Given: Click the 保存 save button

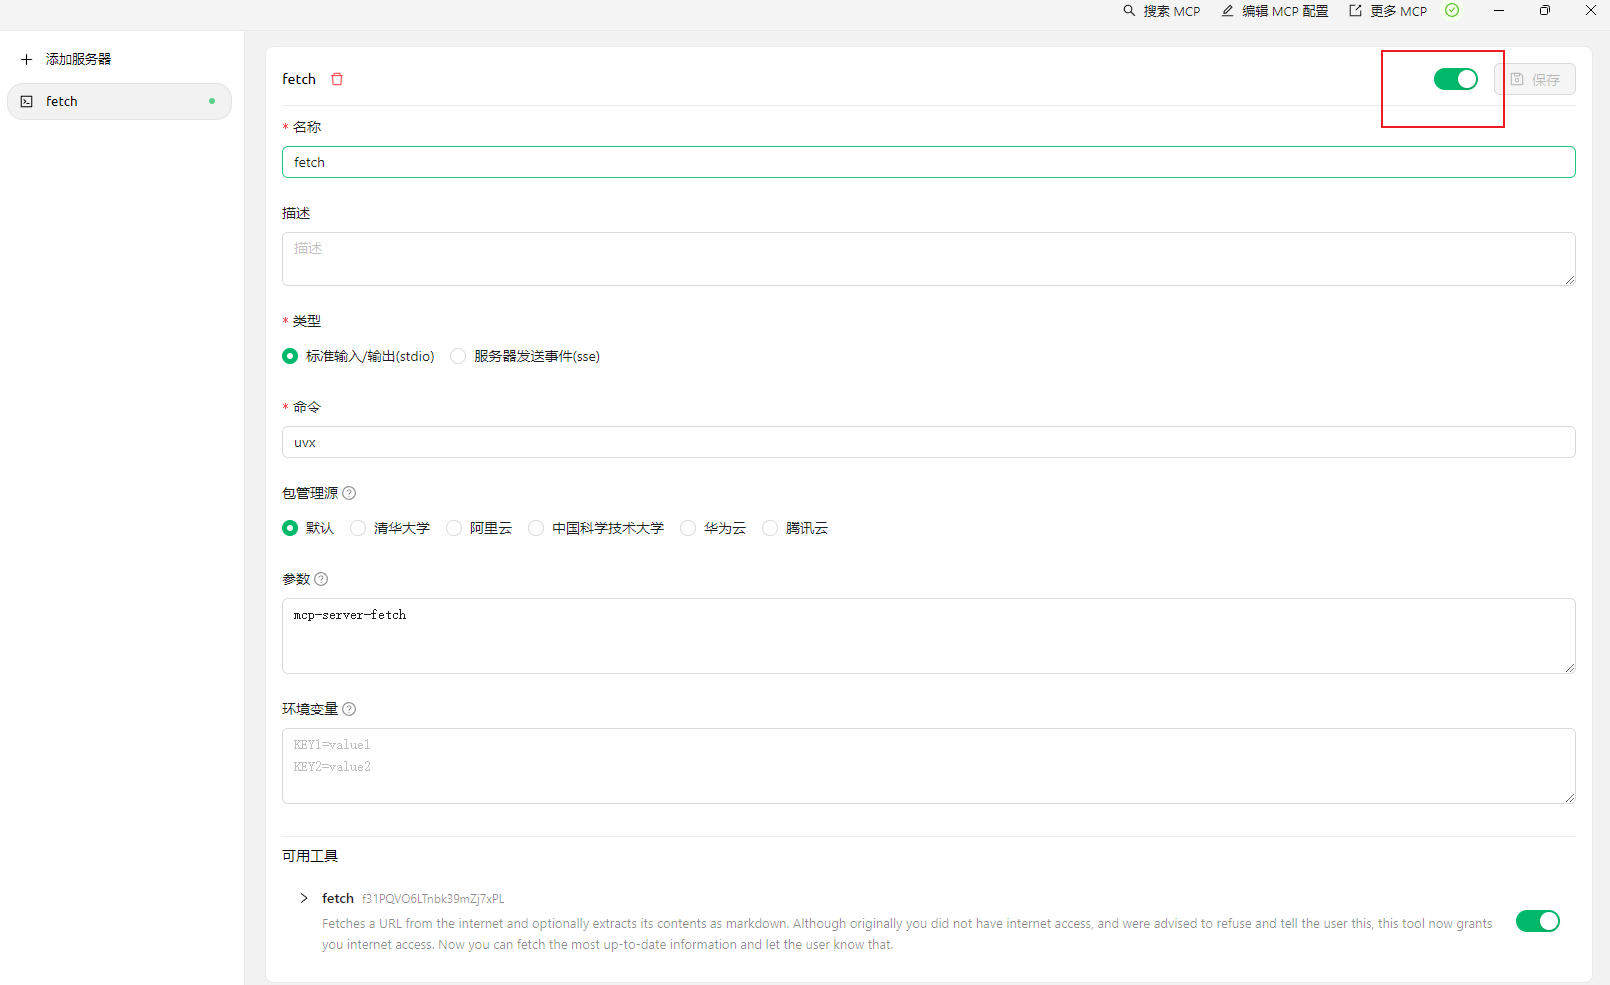Looking at the screenshot, I should pos(1537,79).
